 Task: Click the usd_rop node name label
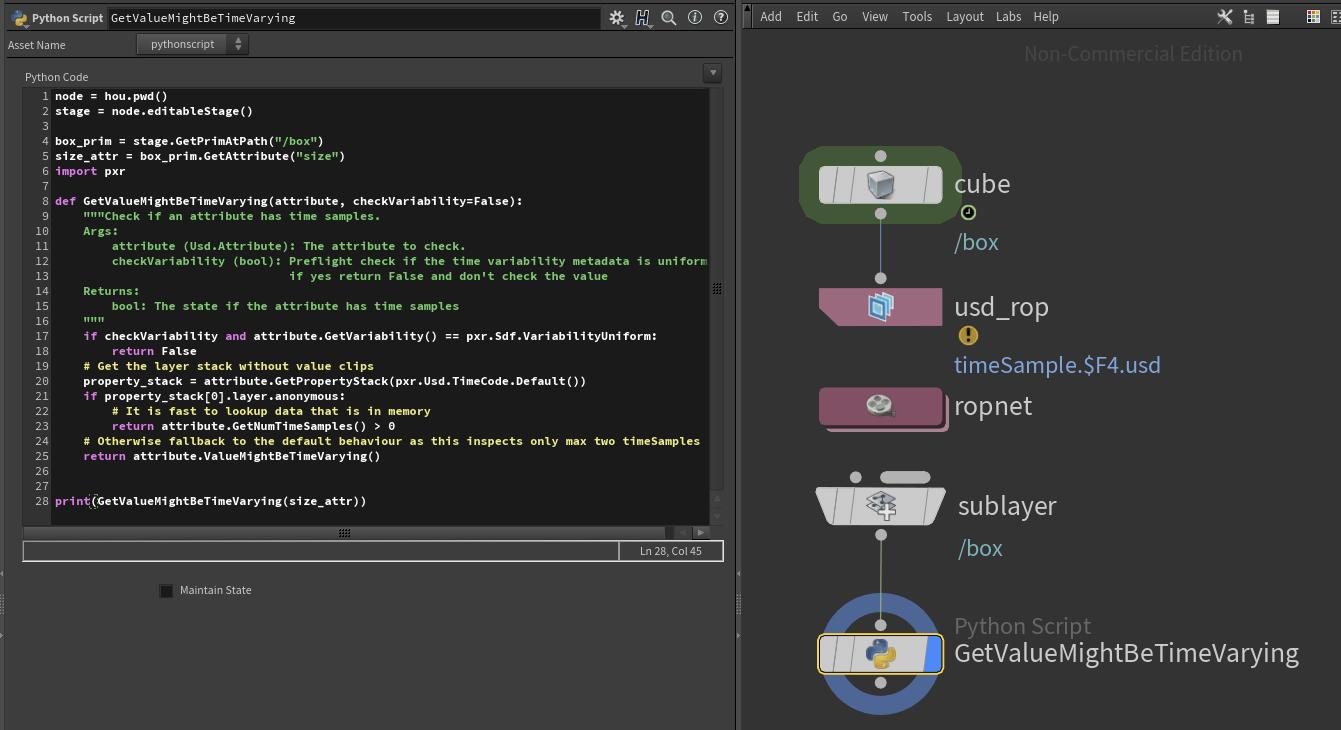coord(1001,307)
